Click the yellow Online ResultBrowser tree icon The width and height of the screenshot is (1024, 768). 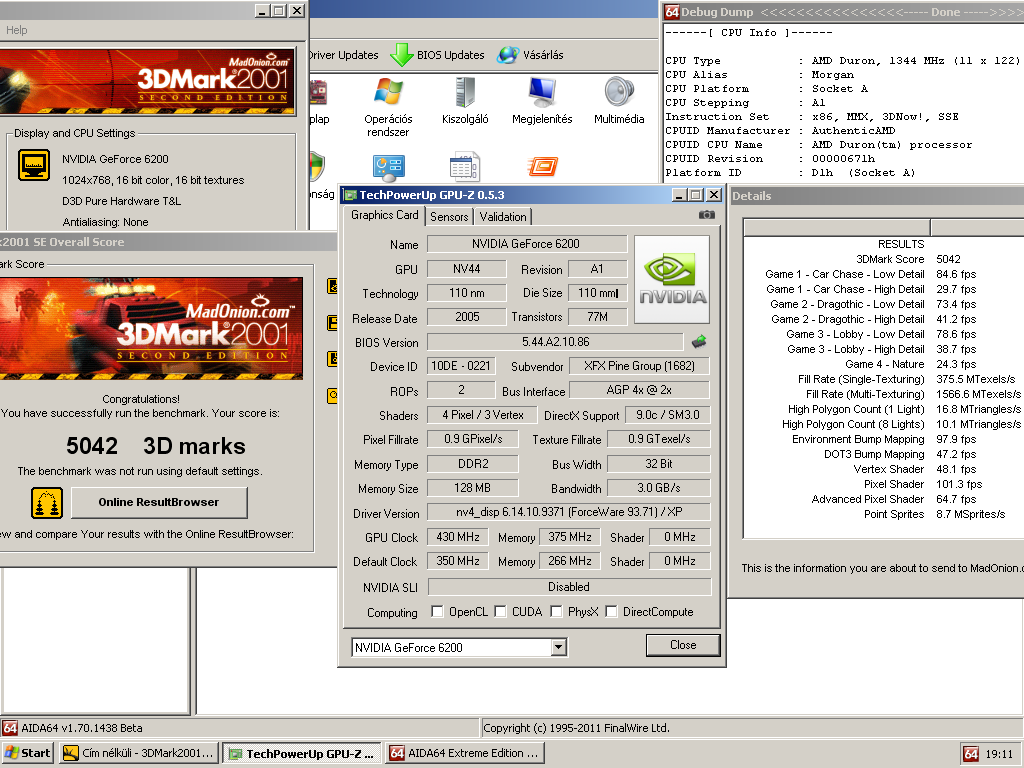point(47,503)
